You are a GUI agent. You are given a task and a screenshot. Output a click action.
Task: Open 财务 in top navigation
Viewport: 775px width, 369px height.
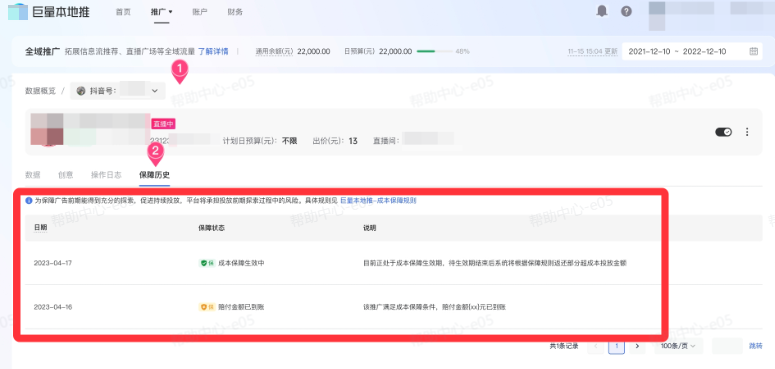click(x=235, y=12)
